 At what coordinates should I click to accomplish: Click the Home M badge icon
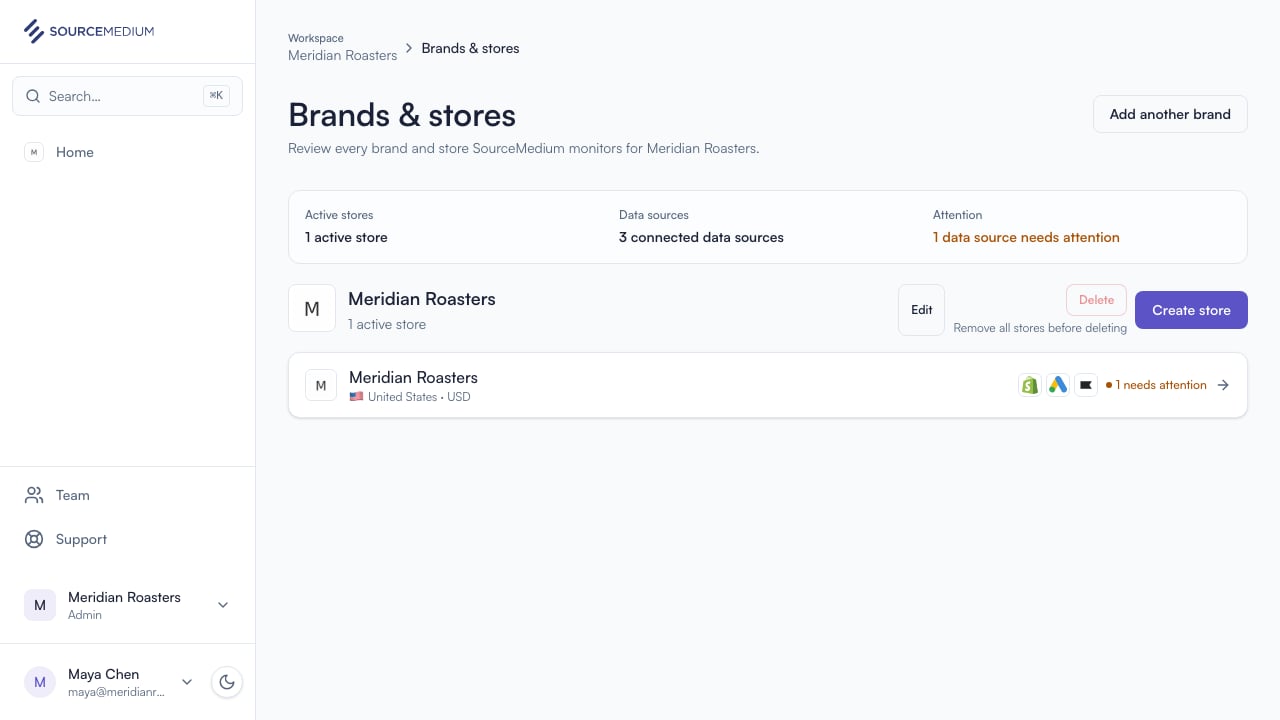pos(34,152)
